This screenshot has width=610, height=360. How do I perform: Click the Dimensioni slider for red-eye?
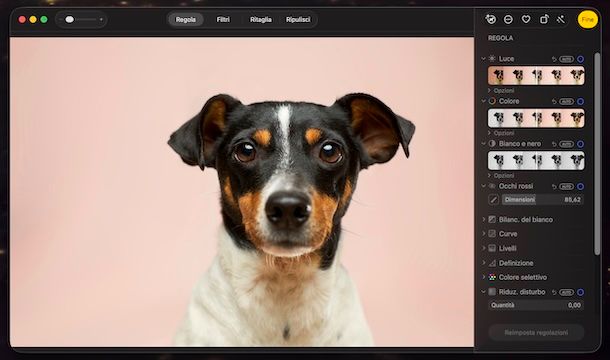tap(542, 200)
